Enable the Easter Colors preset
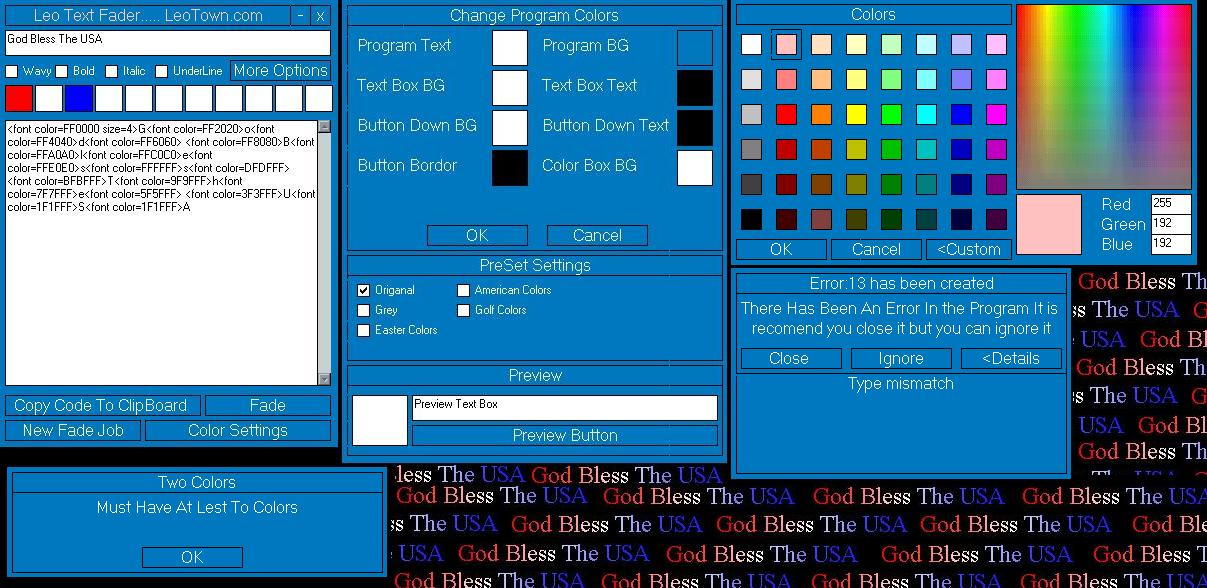The height and width of the screenshot is (588, 1207). click(x=364, y=331)
